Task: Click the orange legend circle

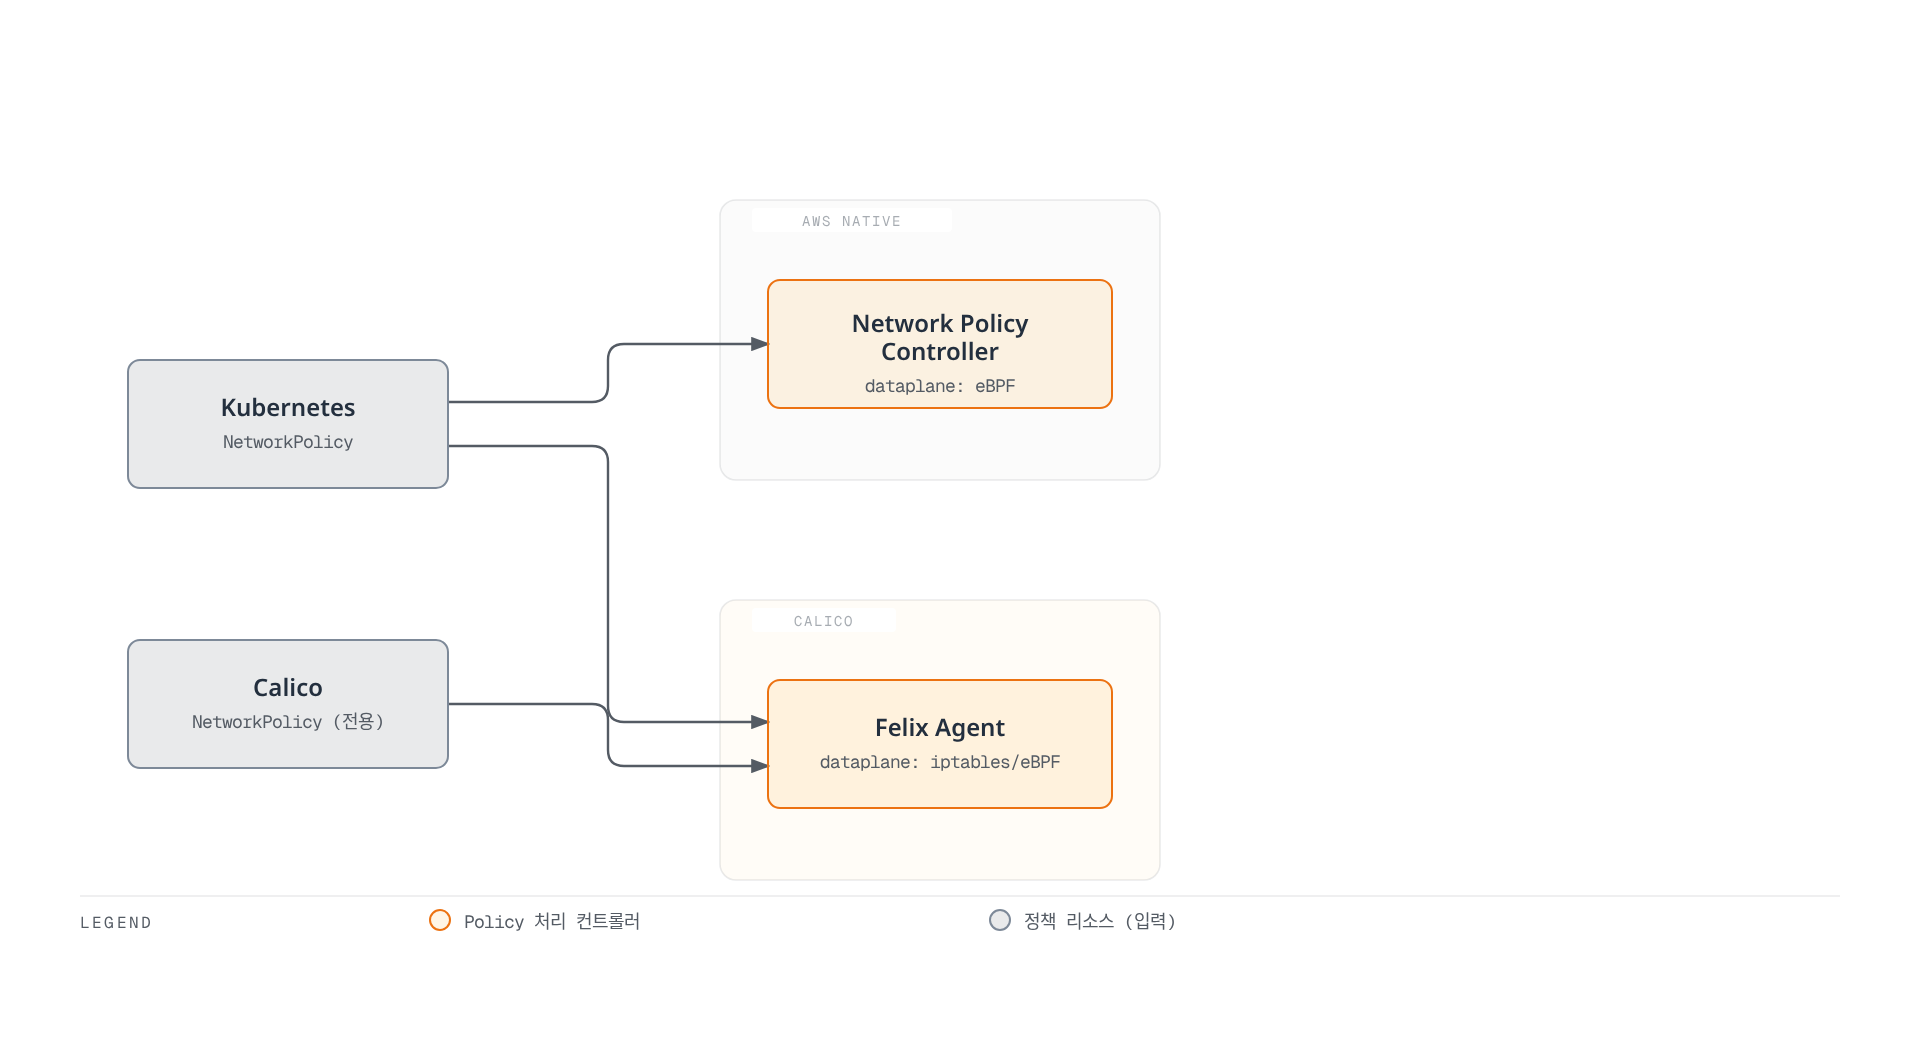Action: (440, 920)
